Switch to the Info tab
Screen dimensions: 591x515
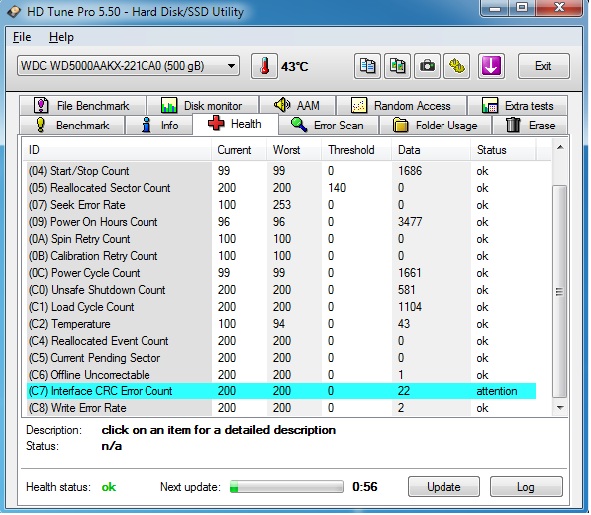coord(159,125)
